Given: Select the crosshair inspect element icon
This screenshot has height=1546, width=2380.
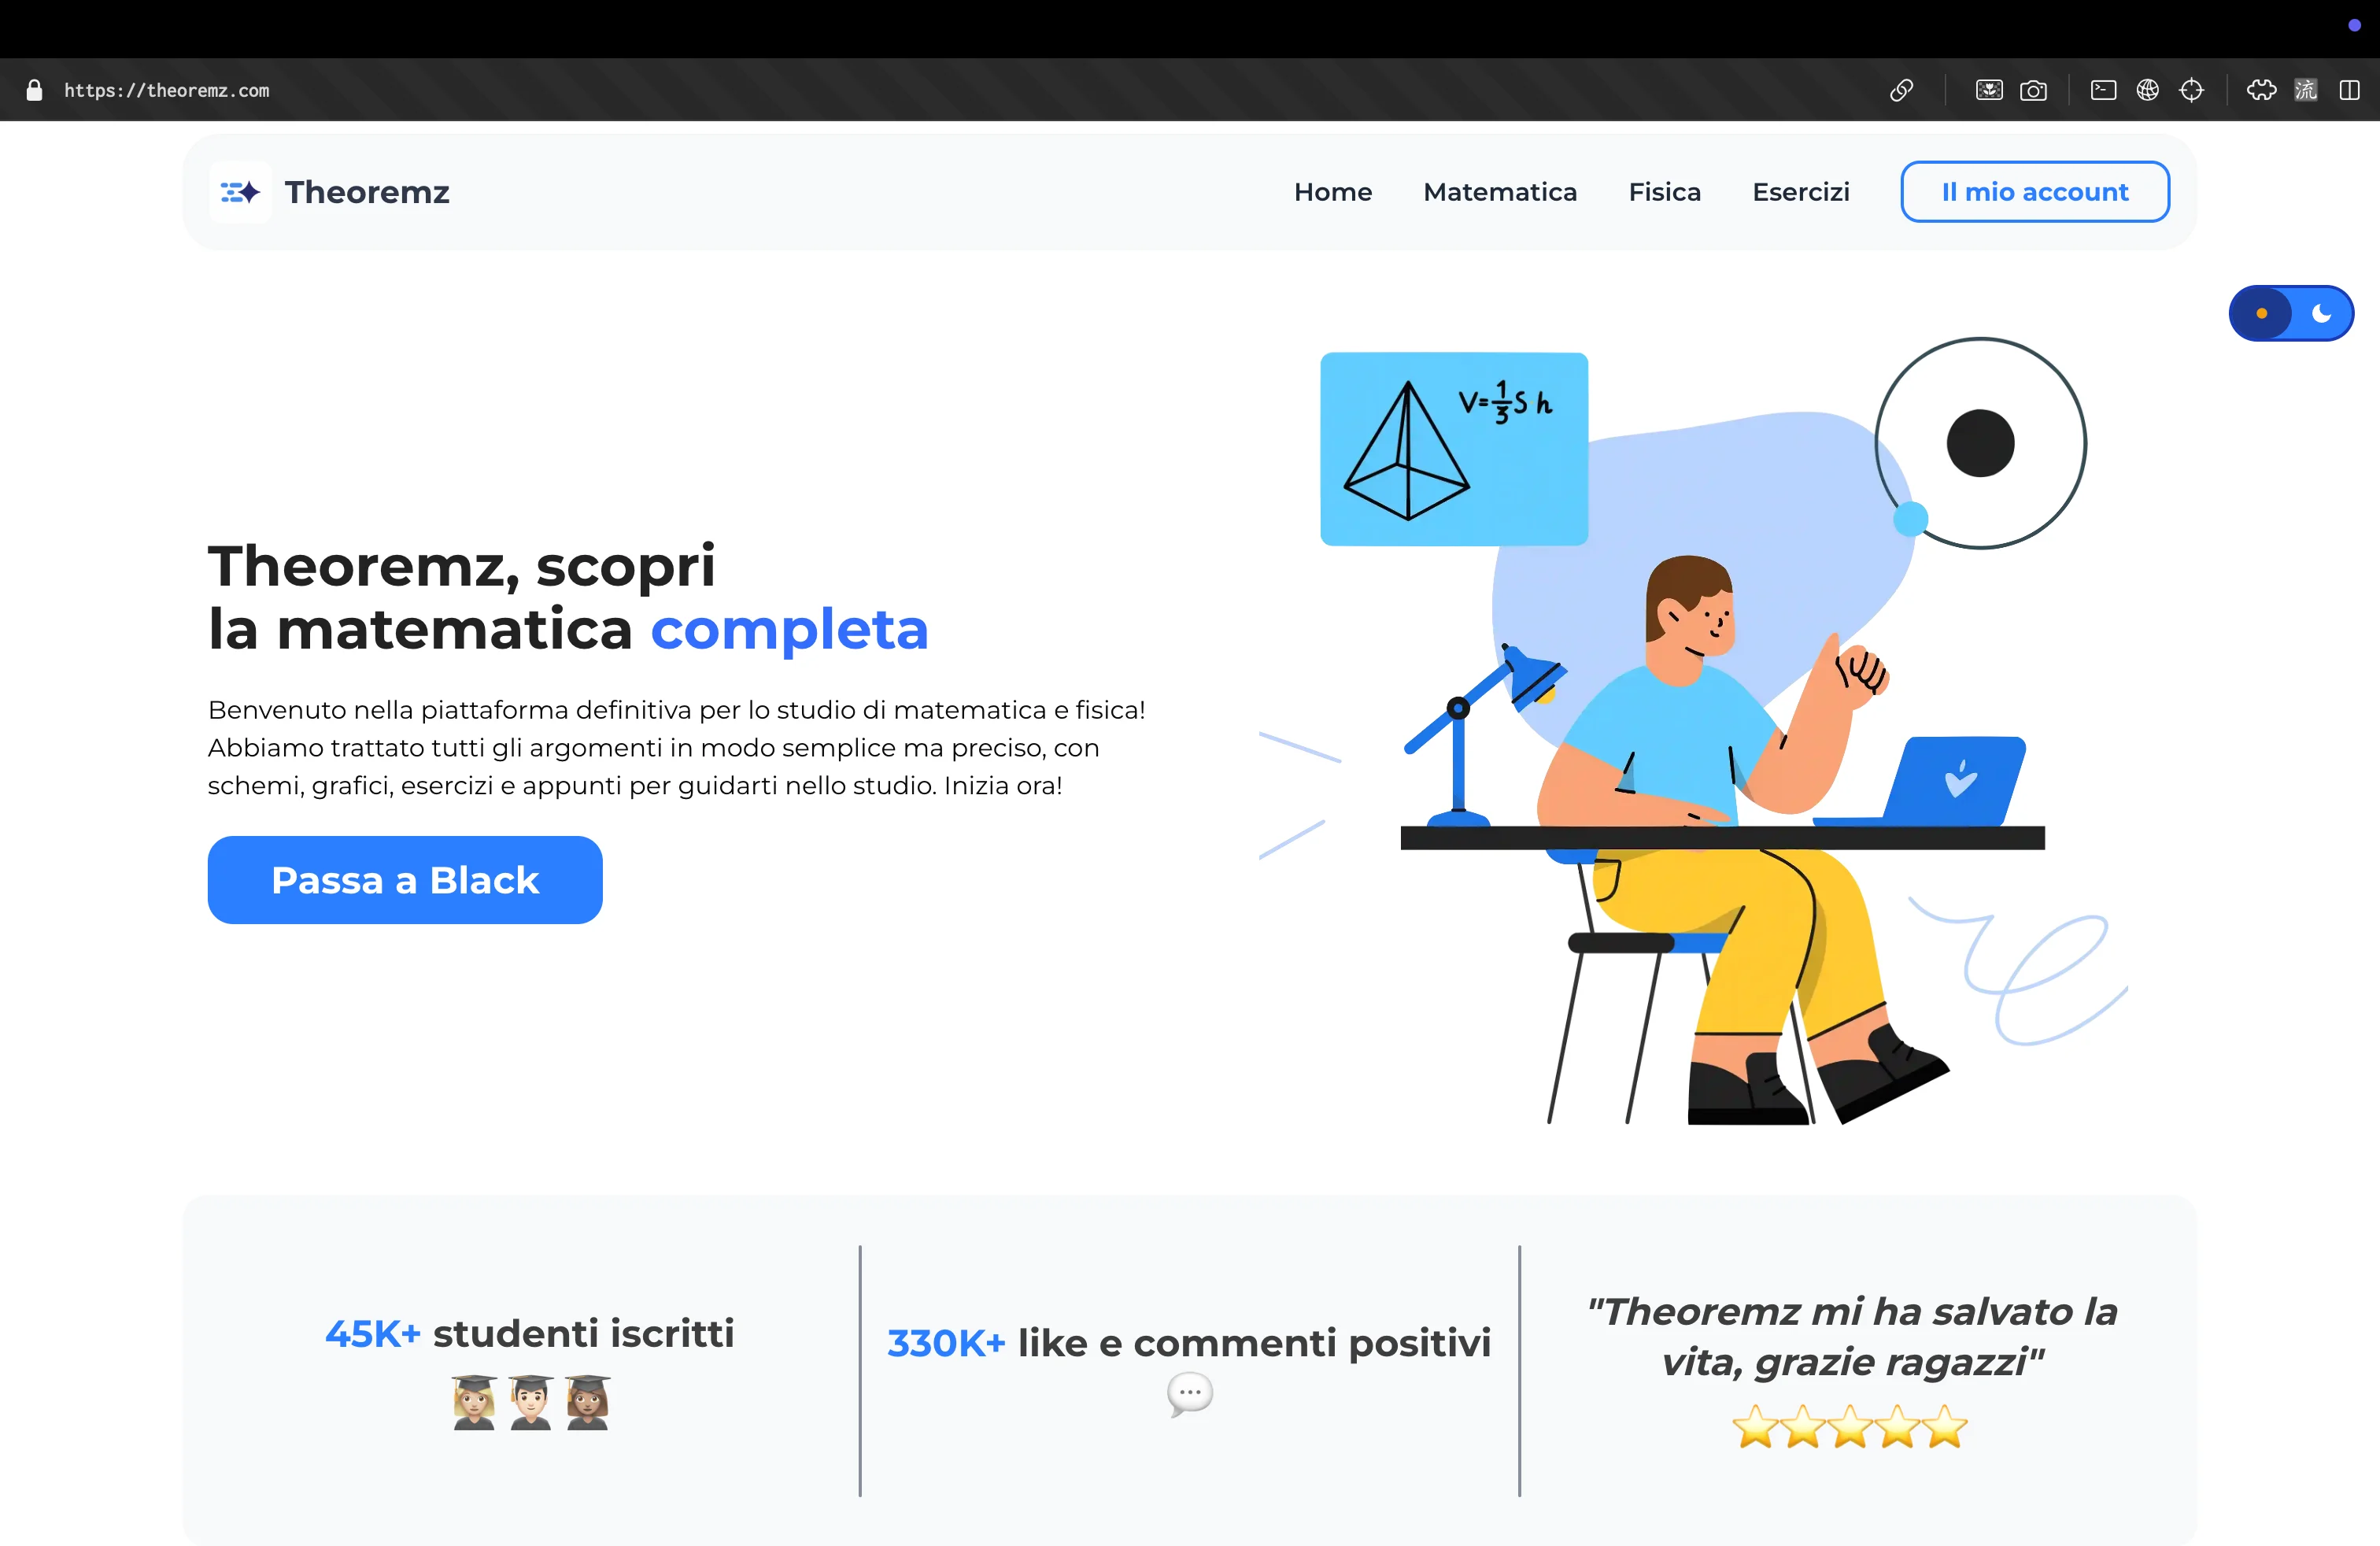Looking at the screenshot, I should click(2191, 90).
